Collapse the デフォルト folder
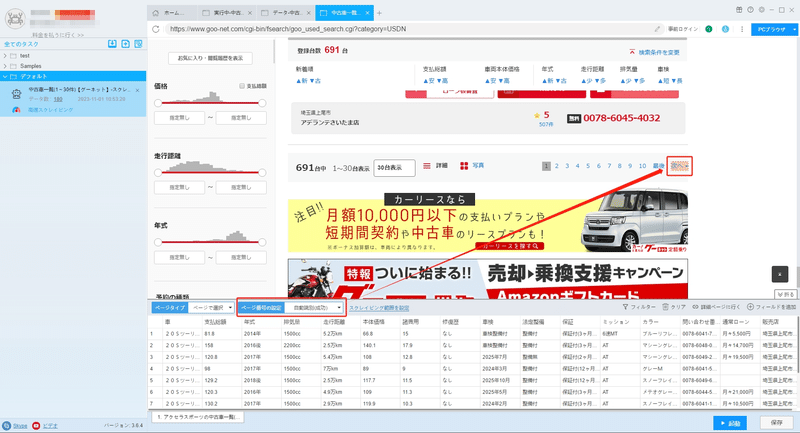 tap(5, 77)
